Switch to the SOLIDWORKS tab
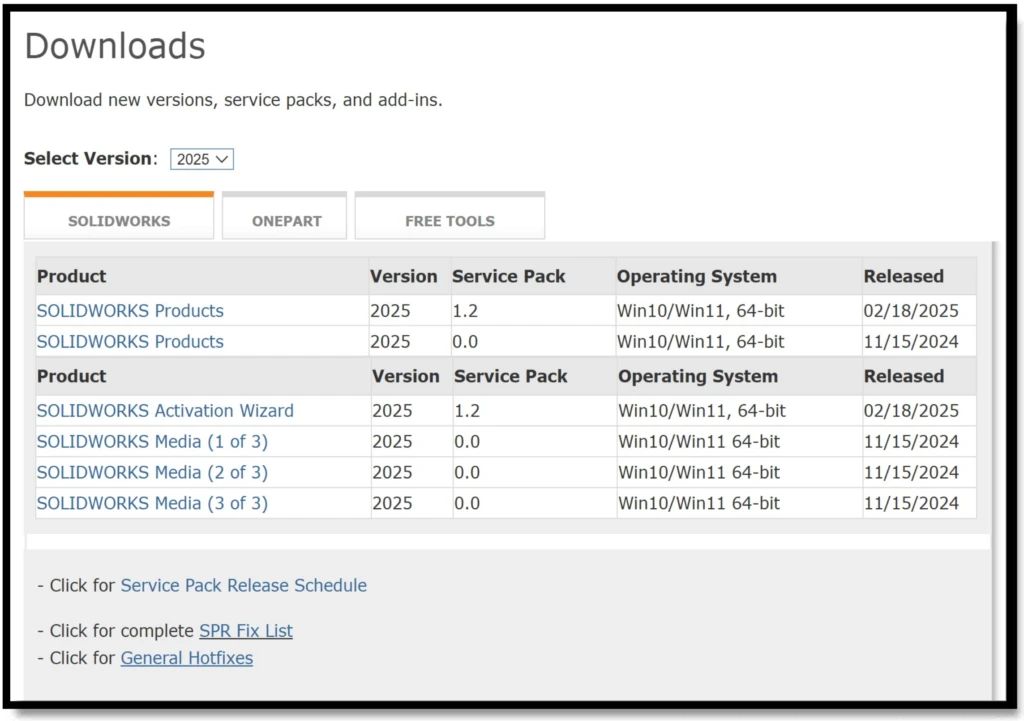The width and height of the screenshot is (1024, 721). [119, 221]
